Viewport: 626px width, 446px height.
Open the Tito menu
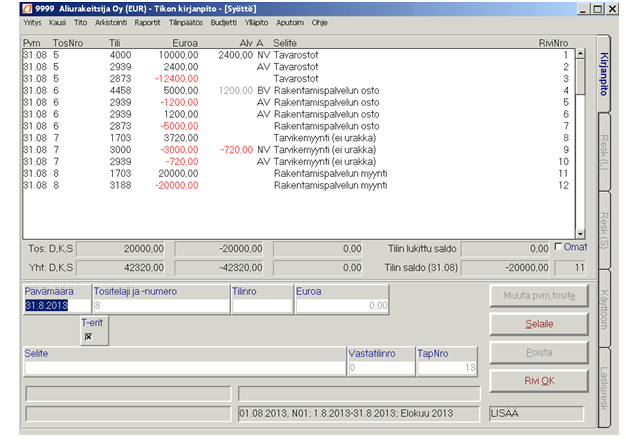(x=80, y=23)
